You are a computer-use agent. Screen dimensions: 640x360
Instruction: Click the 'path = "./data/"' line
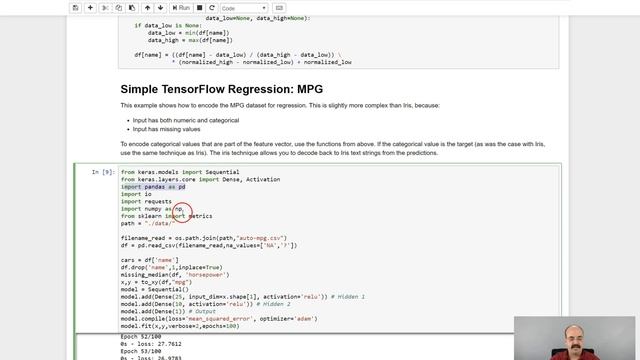pyautogui.click(x=148, y=224)
